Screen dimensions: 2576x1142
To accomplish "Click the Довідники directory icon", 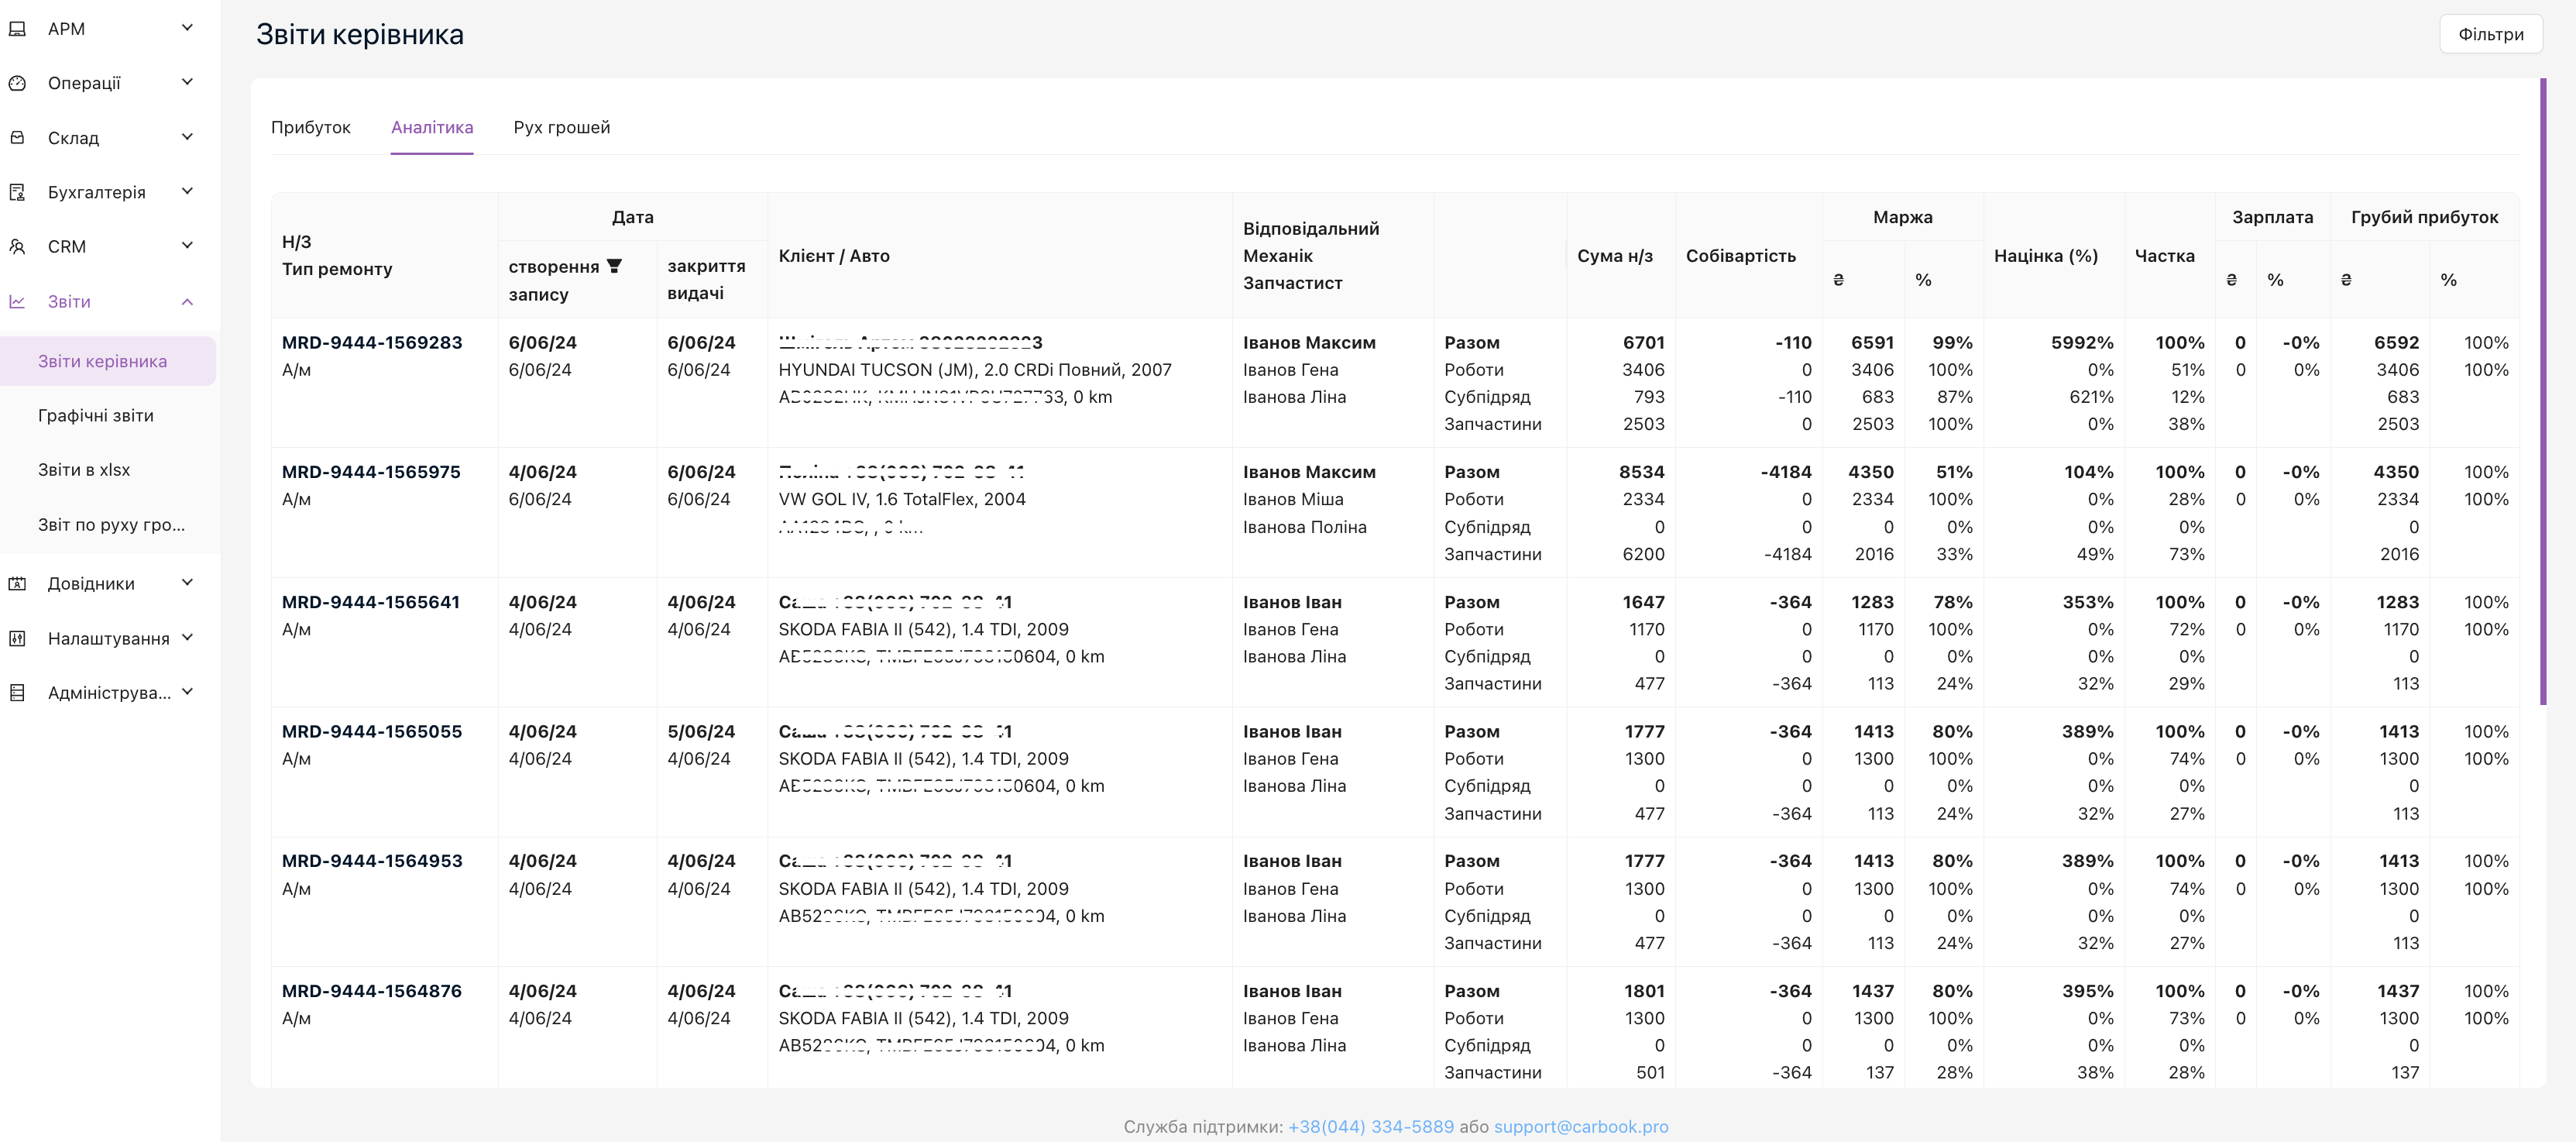I will 17,584.
